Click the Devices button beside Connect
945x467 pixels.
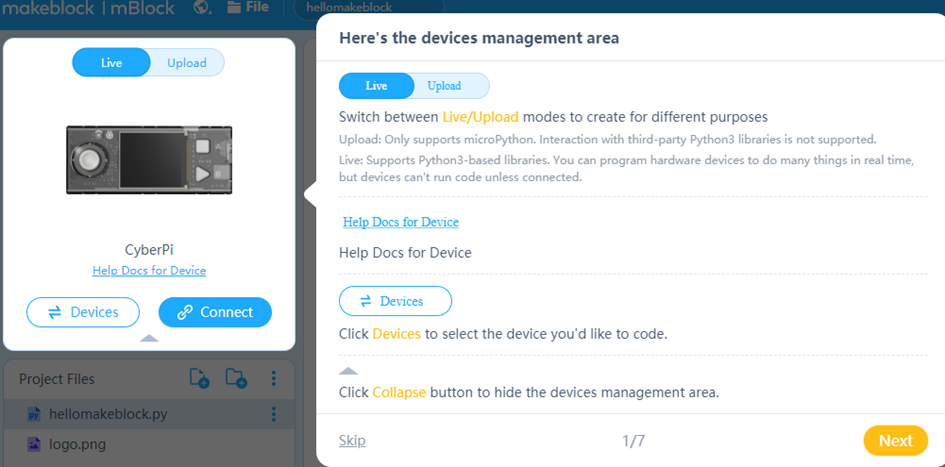[83, 312]
